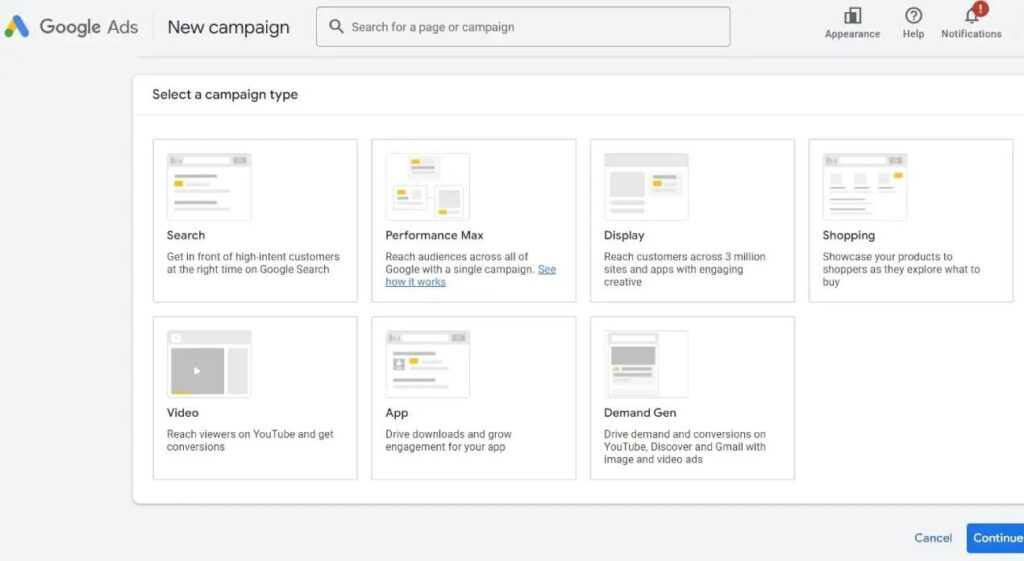Click the Google Ads logo

click(x=71, y=27)
